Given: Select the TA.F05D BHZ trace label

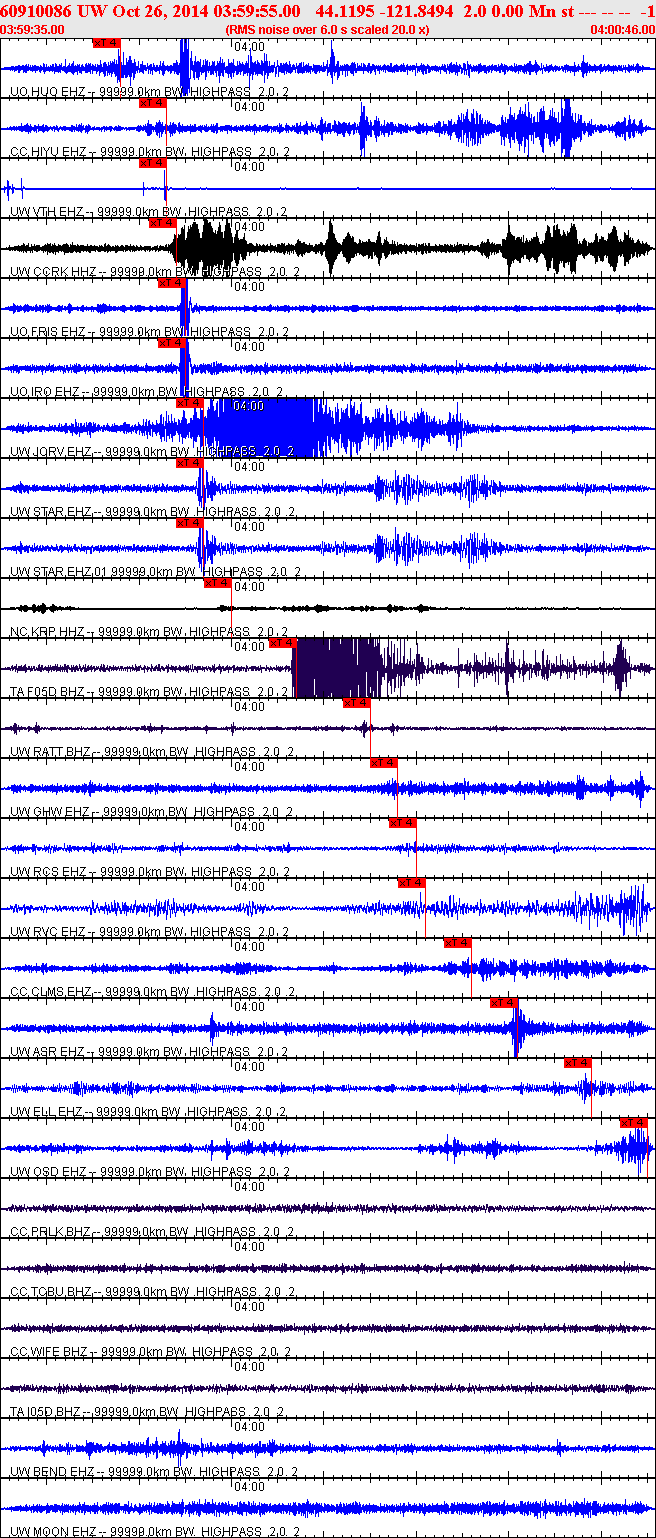Looking at the screenshot, I should click(x=149, y=692).
